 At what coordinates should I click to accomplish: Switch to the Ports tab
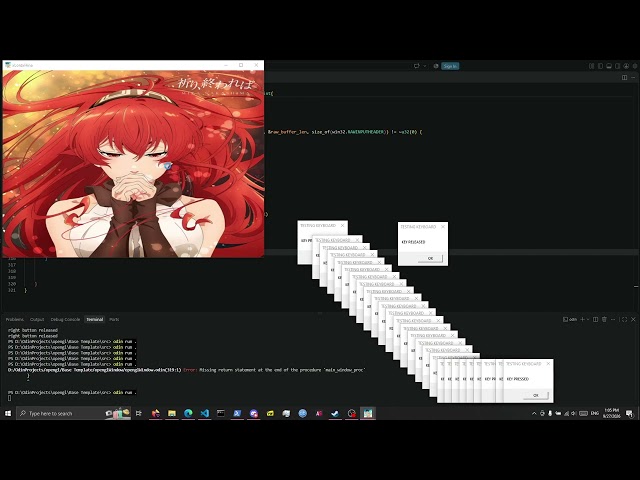pyautogui.click(x=114, y=320)
